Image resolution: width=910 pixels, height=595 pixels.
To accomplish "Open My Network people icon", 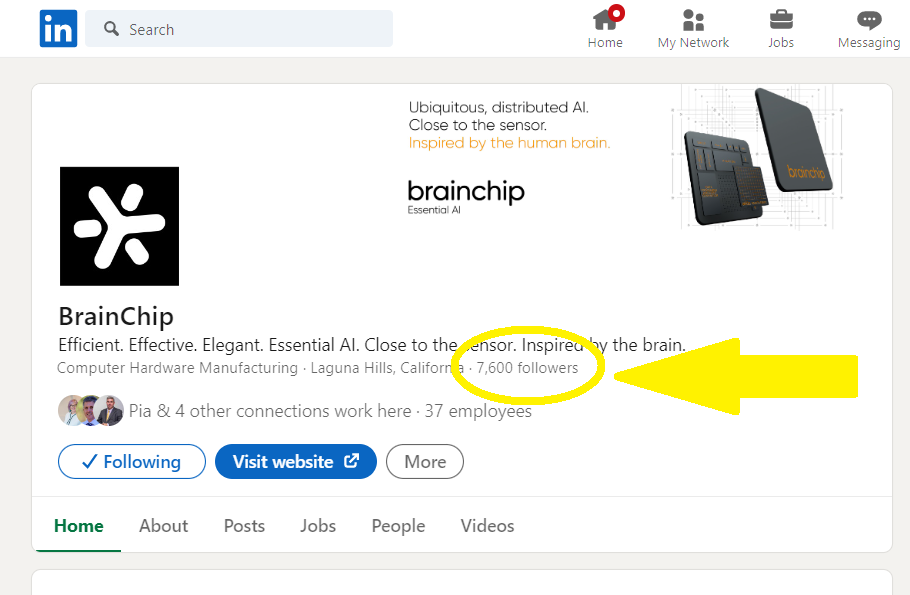I will coord(693,20).
